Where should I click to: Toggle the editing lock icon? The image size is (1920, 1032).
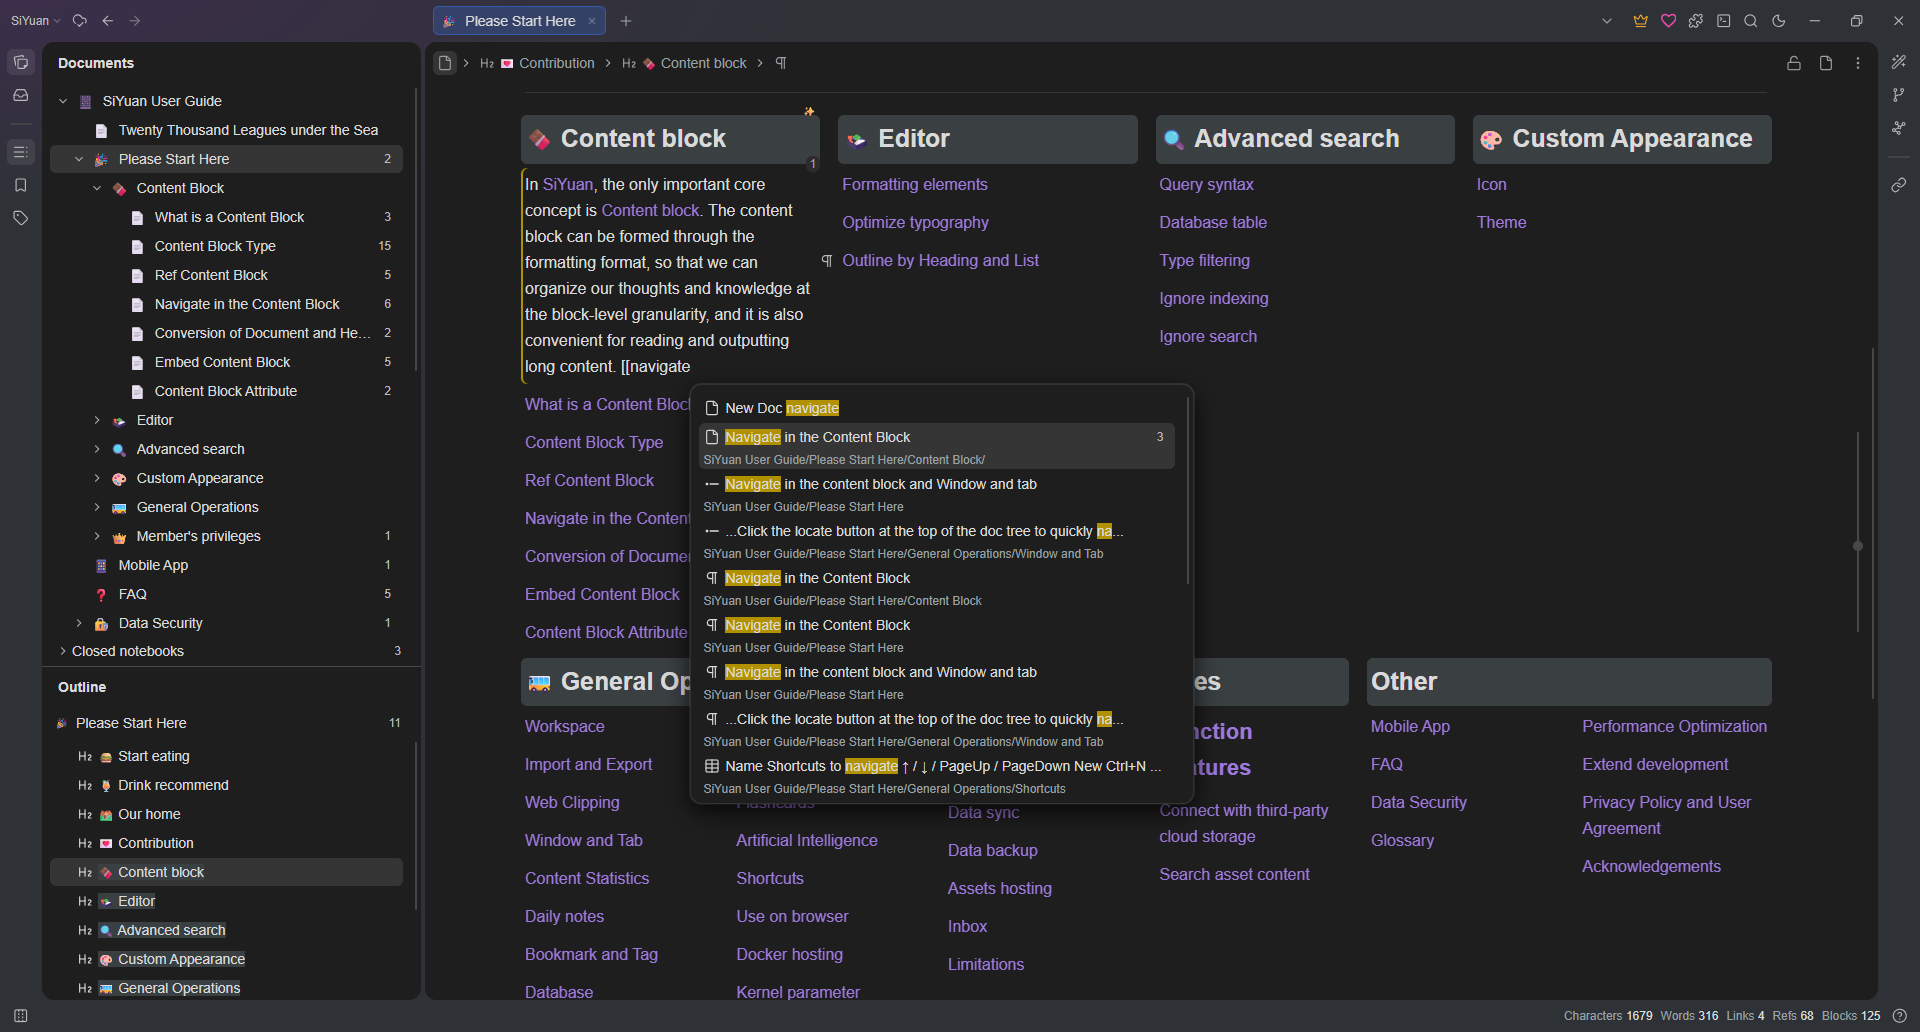[1794, 63]
